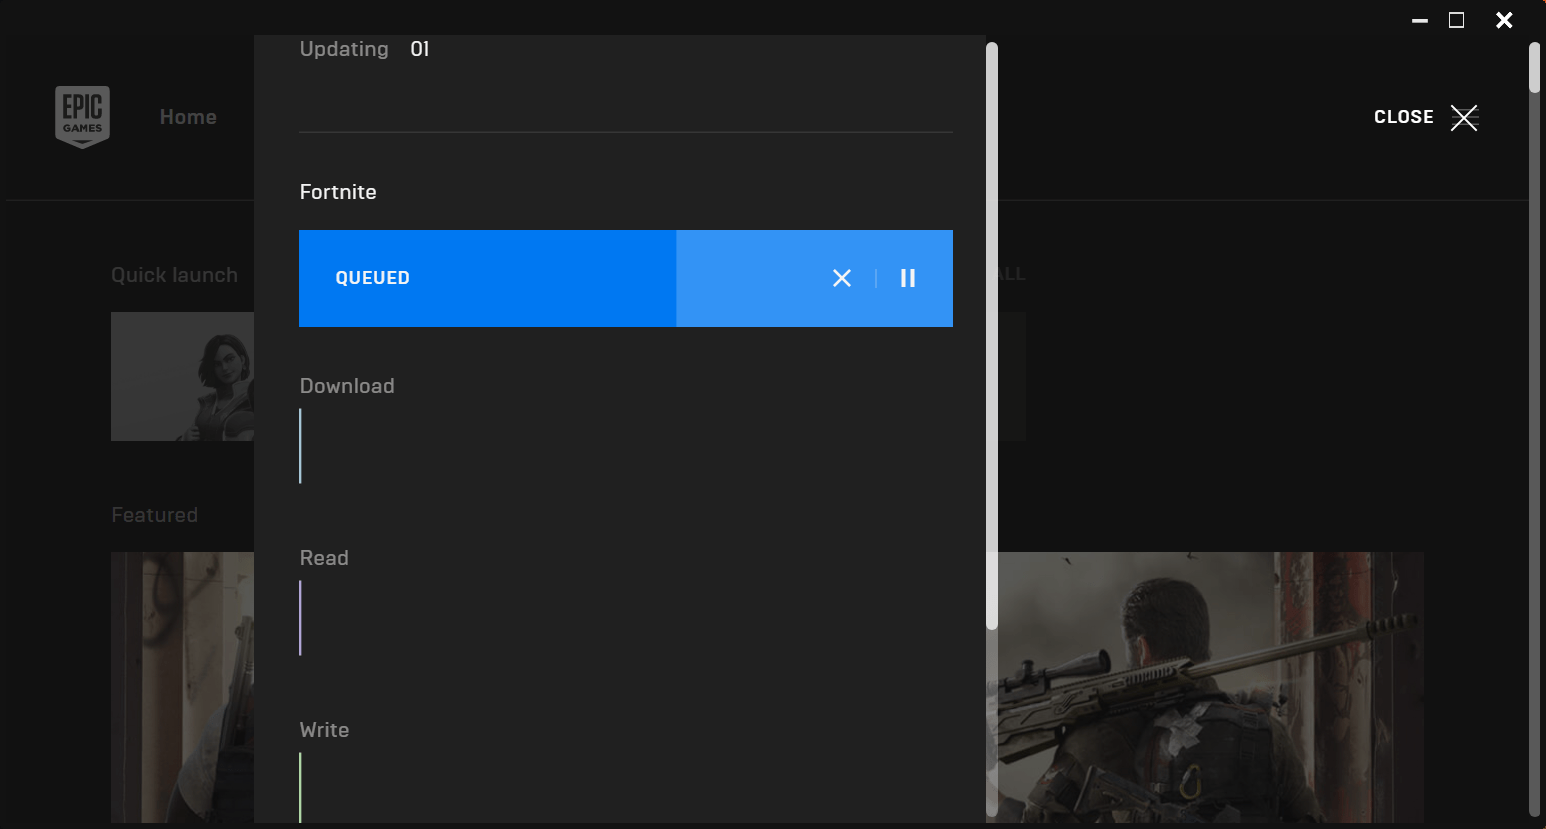Close the Downloads overlay via the X icon

point(1465,117)
